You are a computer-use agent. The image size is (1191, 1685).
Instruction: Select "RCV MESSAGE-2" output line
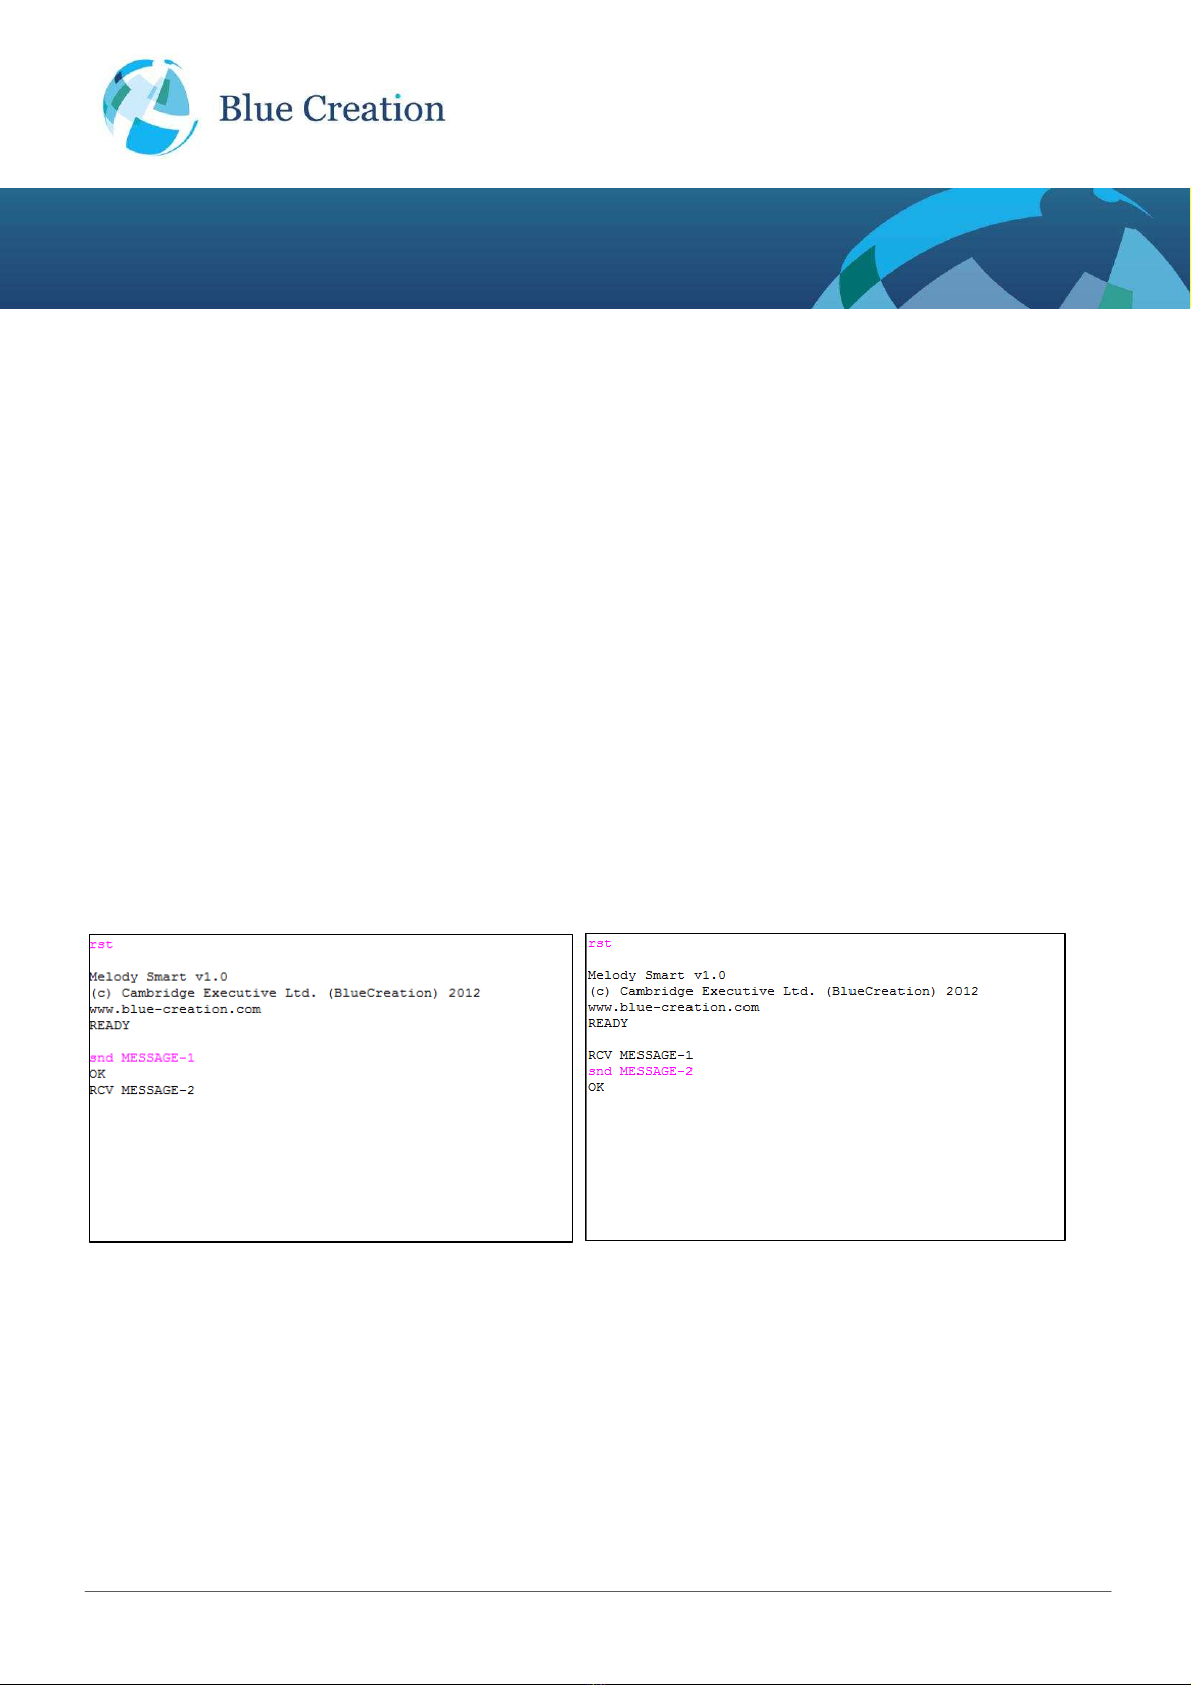tap(142, 1090)
